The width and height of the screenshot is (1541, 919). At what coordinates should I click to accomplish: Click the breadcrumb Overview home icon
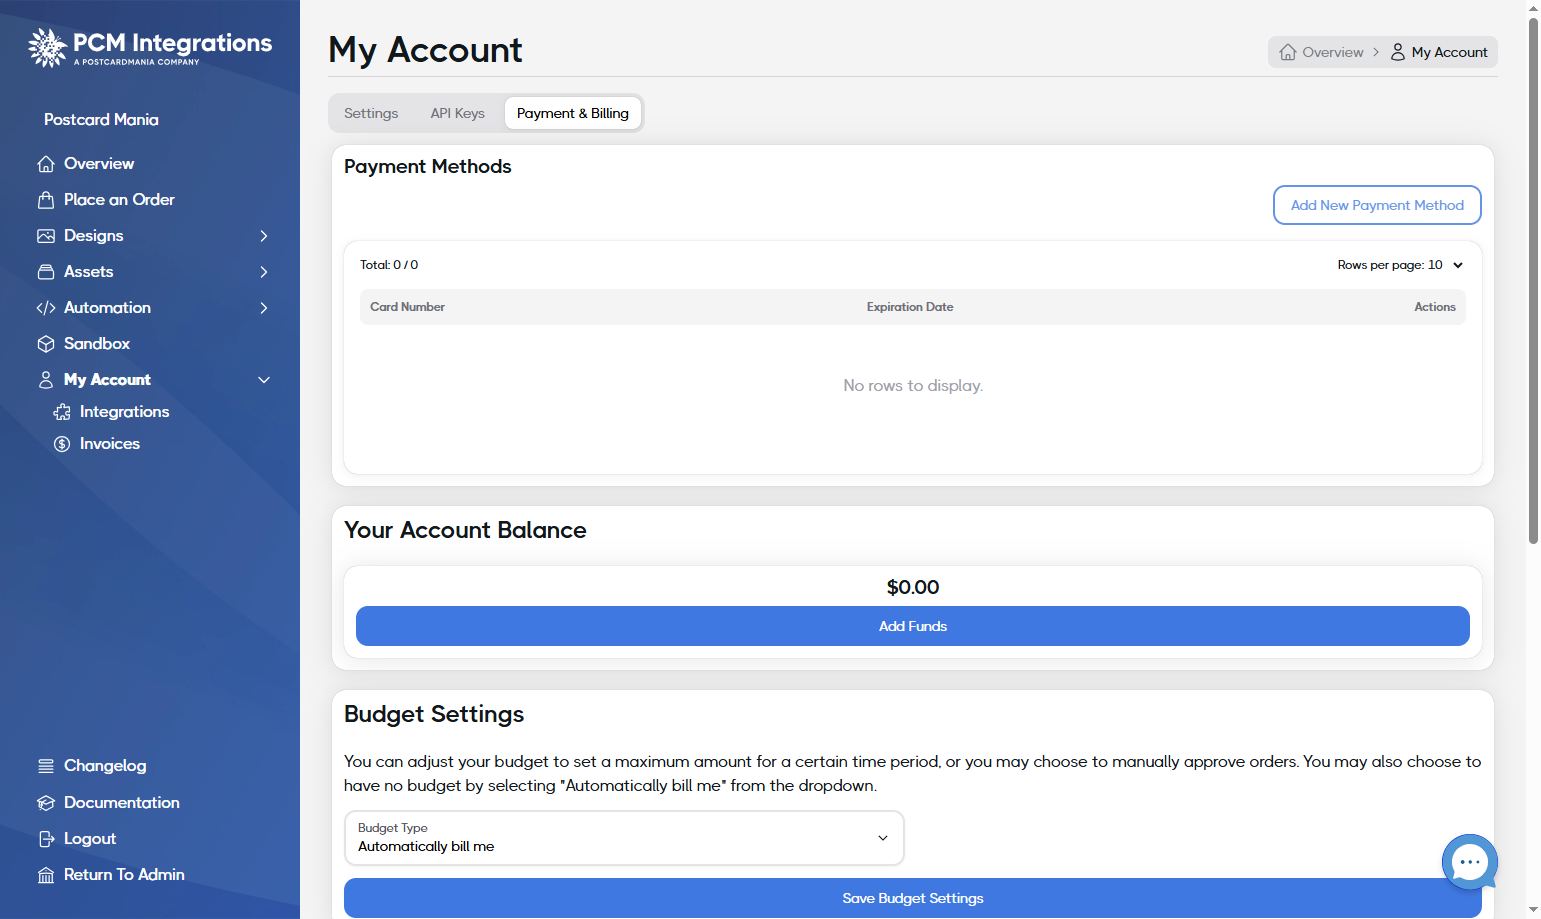1288,52
